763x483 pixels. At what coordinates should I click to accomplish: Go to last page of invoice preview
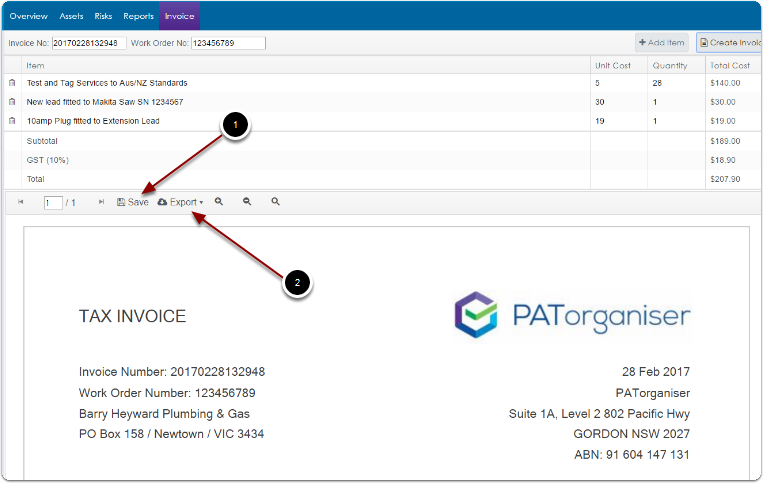coord(101,202)
